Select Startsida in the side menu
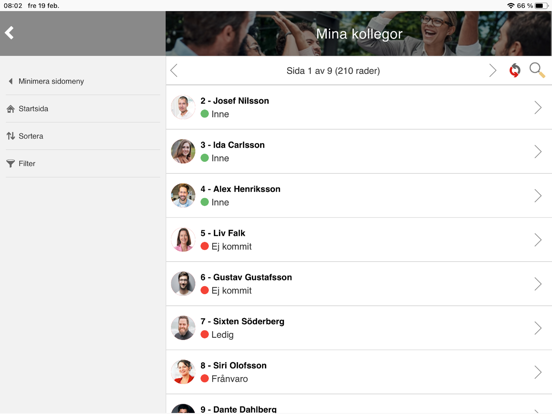 click(x=83, y=109)
